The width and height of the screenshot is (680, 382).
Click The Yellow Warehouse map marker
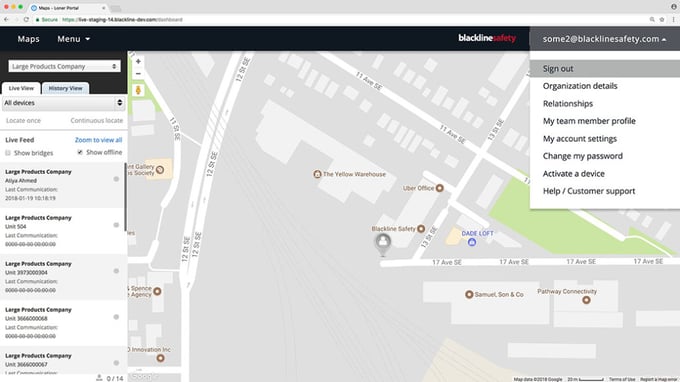pyautogui.click(x=317, y=174)
